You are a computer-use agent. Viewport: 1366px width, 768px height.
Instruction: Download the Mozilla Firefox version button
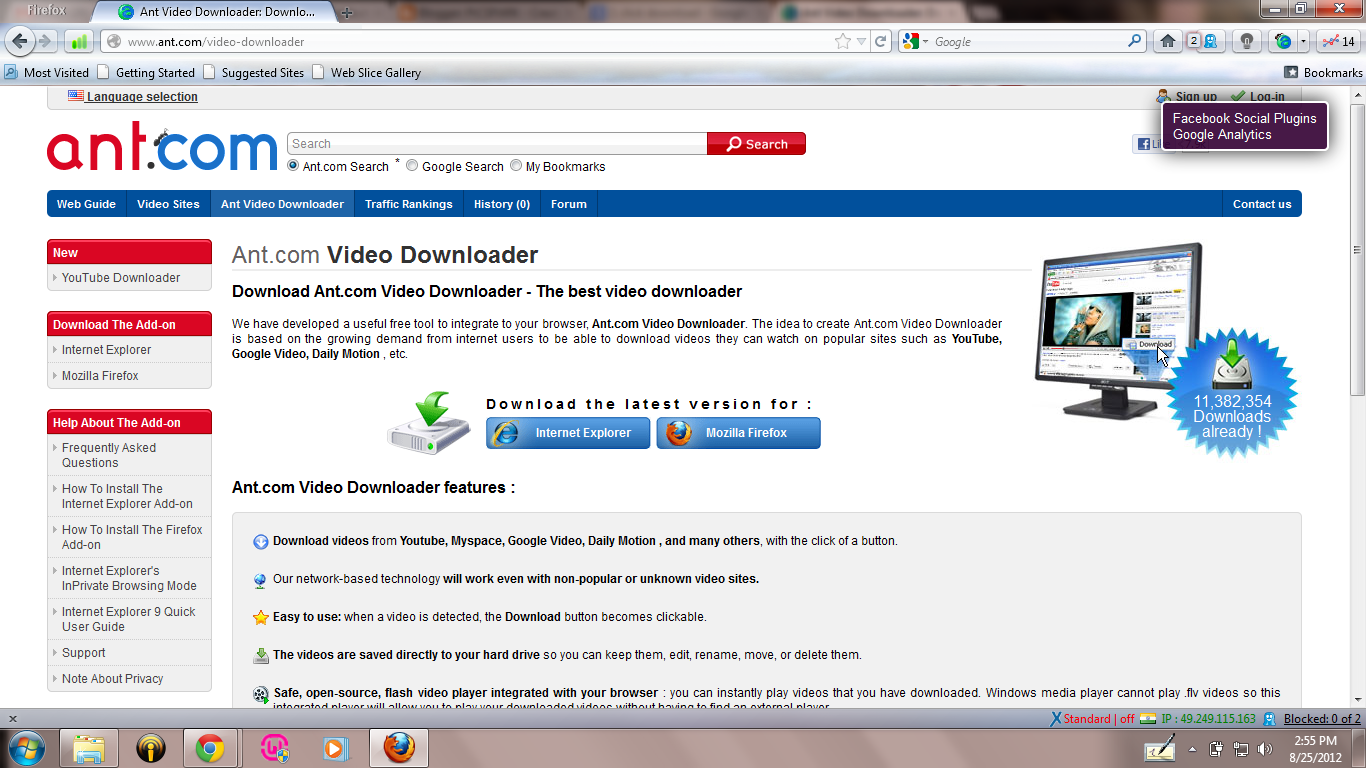[738, 433]
